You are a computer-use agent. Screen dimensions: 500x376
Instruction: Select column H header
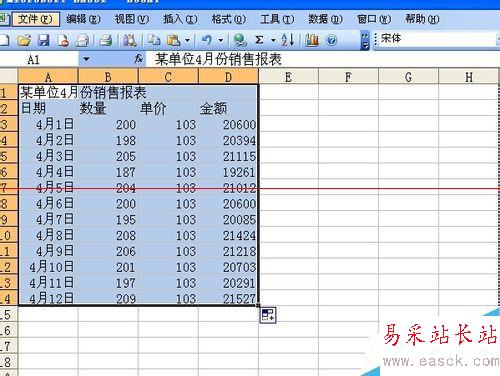tap(468, 77)
